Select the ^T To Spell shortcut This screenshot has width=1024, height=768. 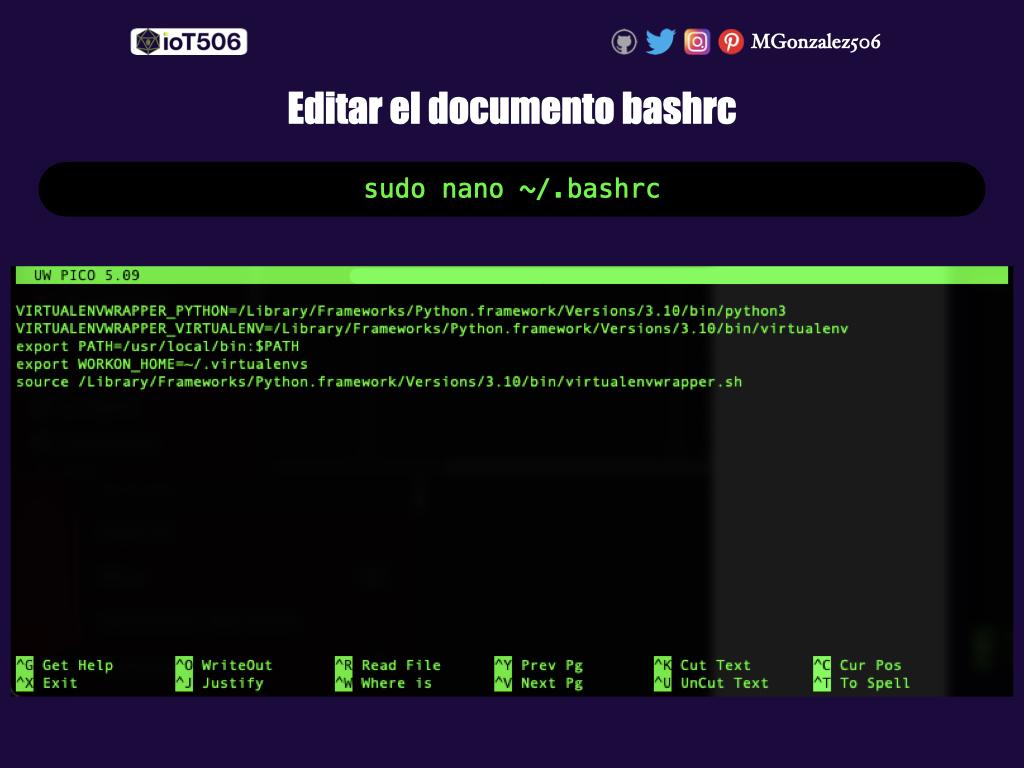(x=861, y=683)
